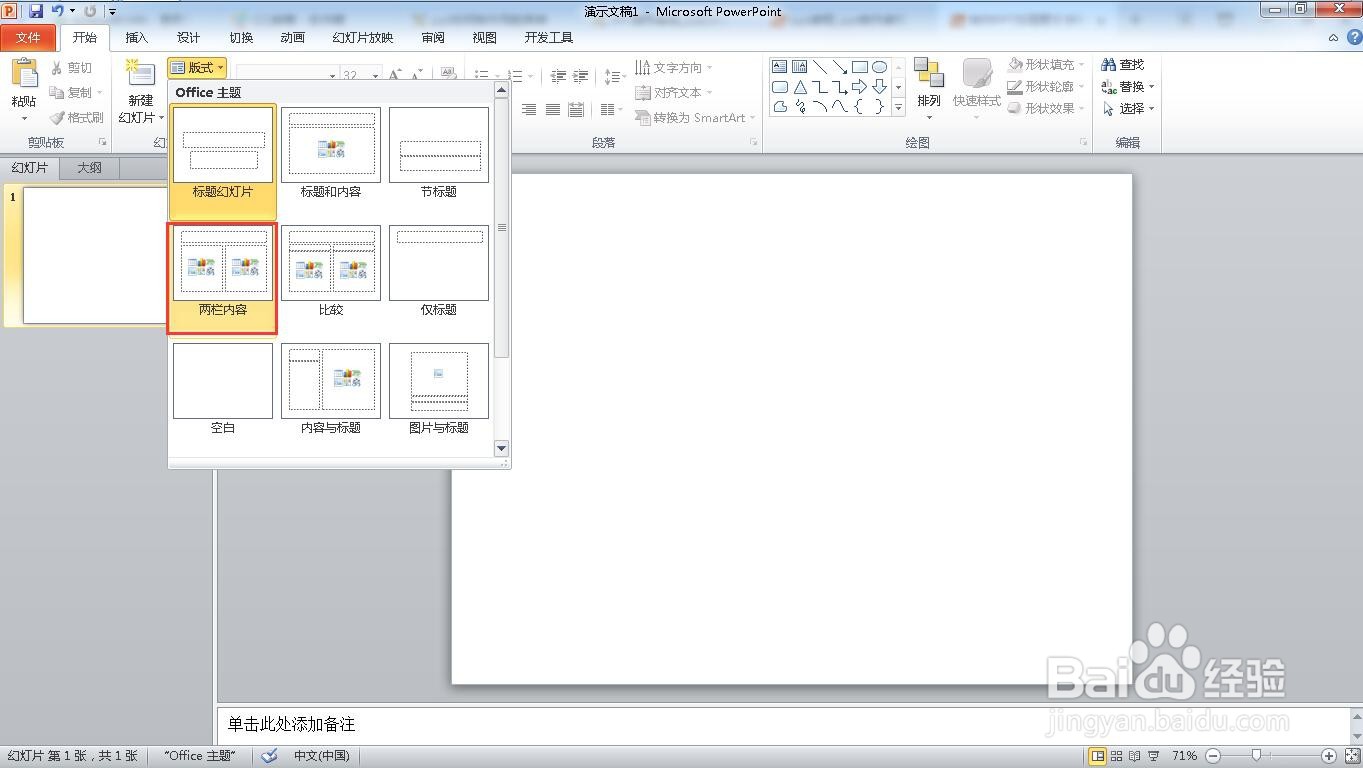The image size is (1363, 768).
Task: Expand the Replace (替换) dropdown arrow
Action: 1151,87
